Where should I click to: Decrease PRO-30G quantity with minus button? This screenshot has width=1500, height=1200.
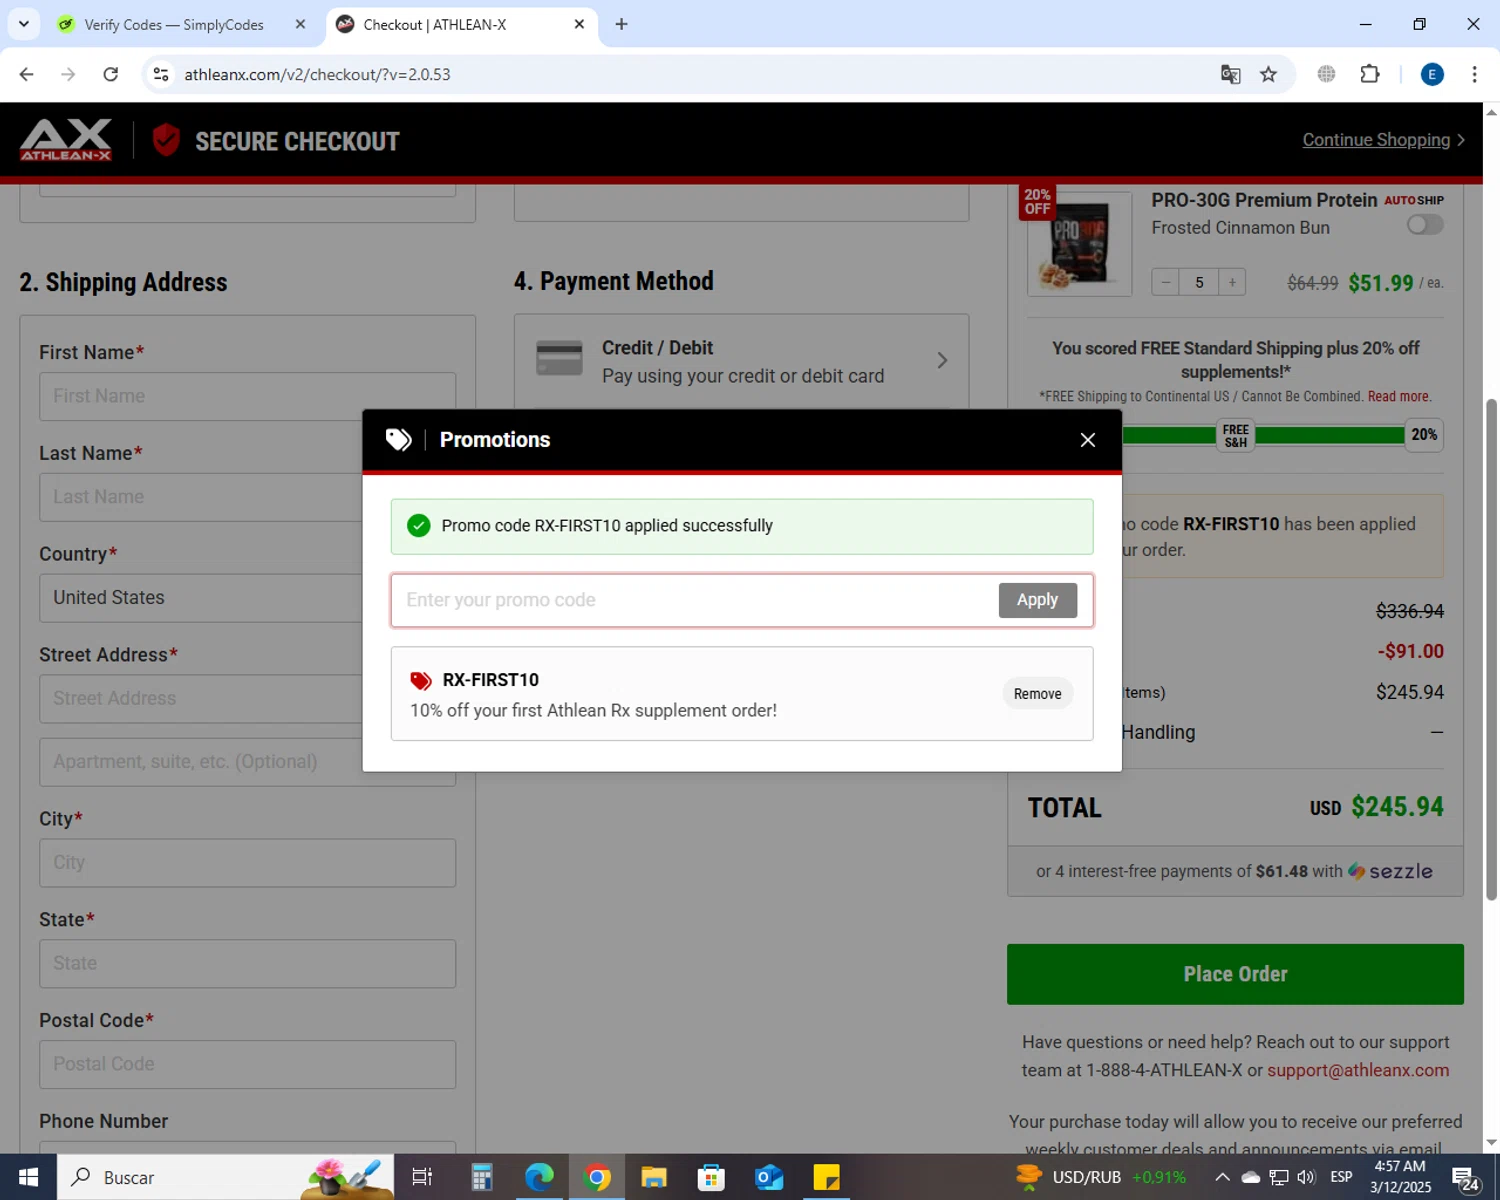point(1165,283)
